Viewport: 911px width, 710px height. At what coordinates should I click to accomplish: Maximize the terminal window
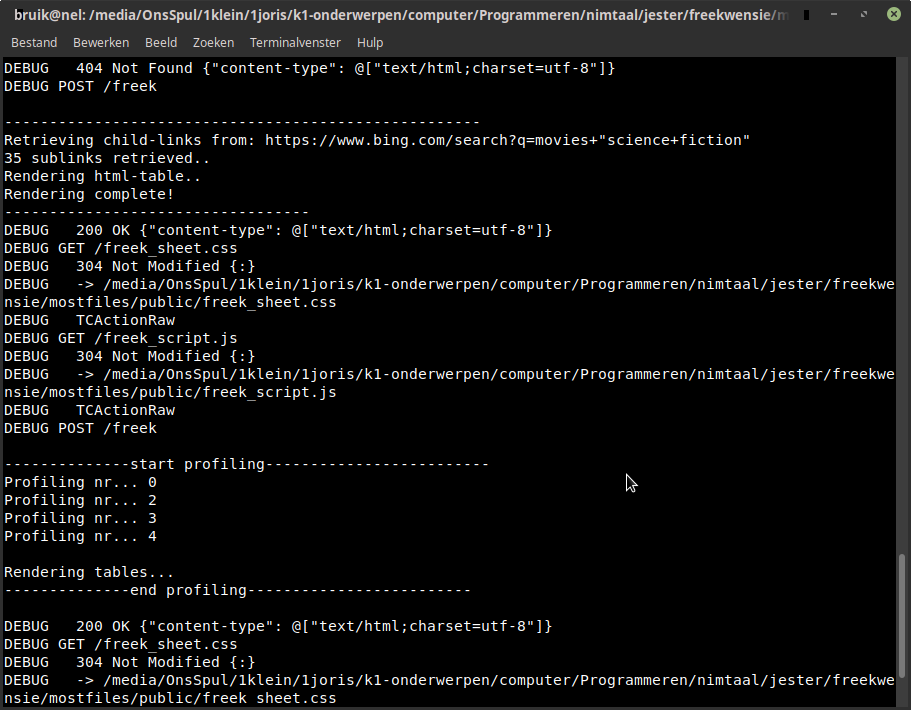[x=864, y=15]
